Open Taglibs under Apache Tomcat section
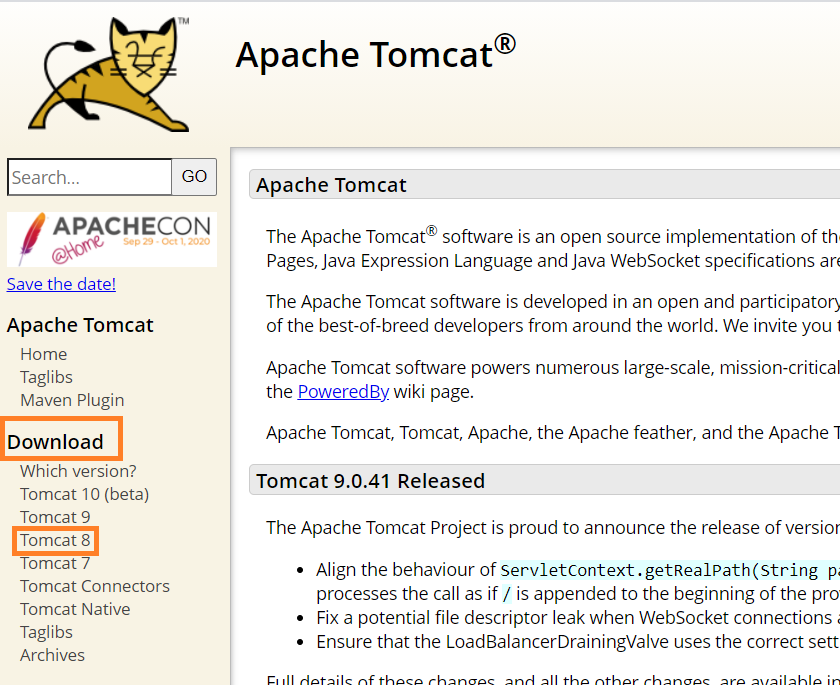 pyautogui.click(x=46, y=377)
